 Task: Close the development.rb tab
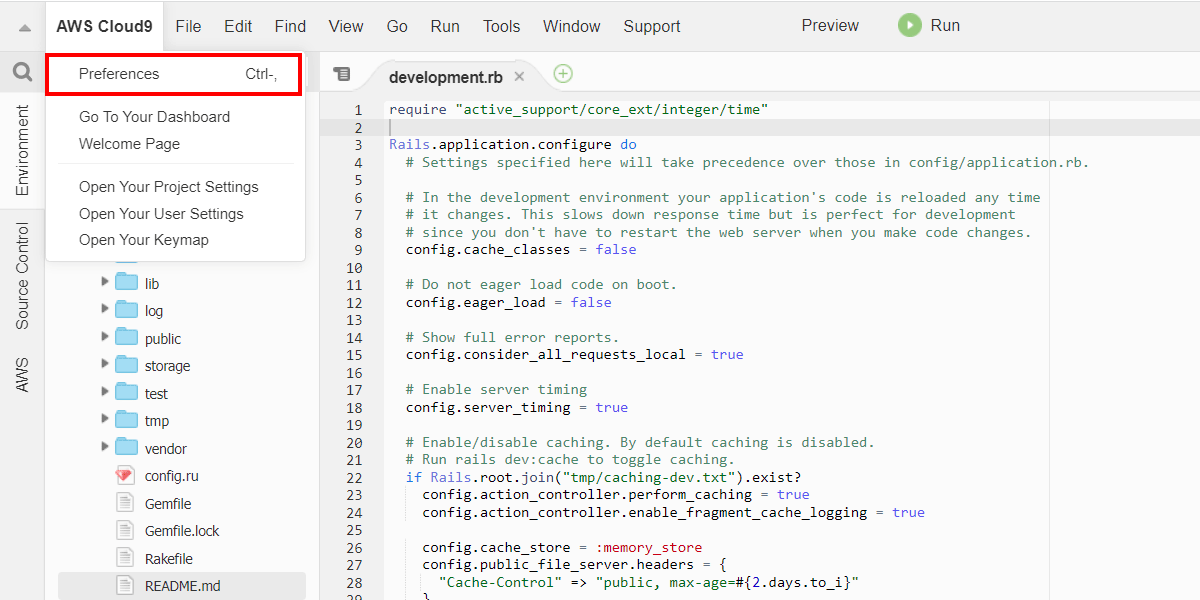tap(519, 77)
